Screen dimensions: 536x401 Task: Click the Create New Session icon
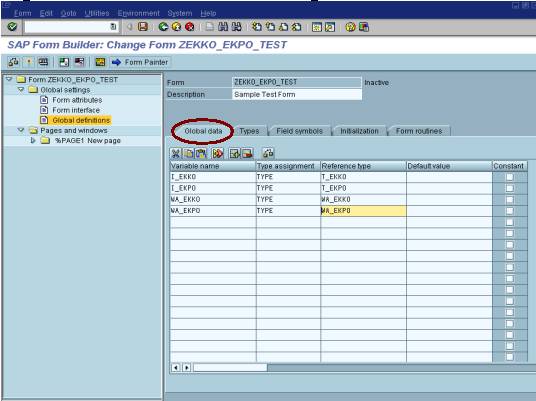point(317,27)
